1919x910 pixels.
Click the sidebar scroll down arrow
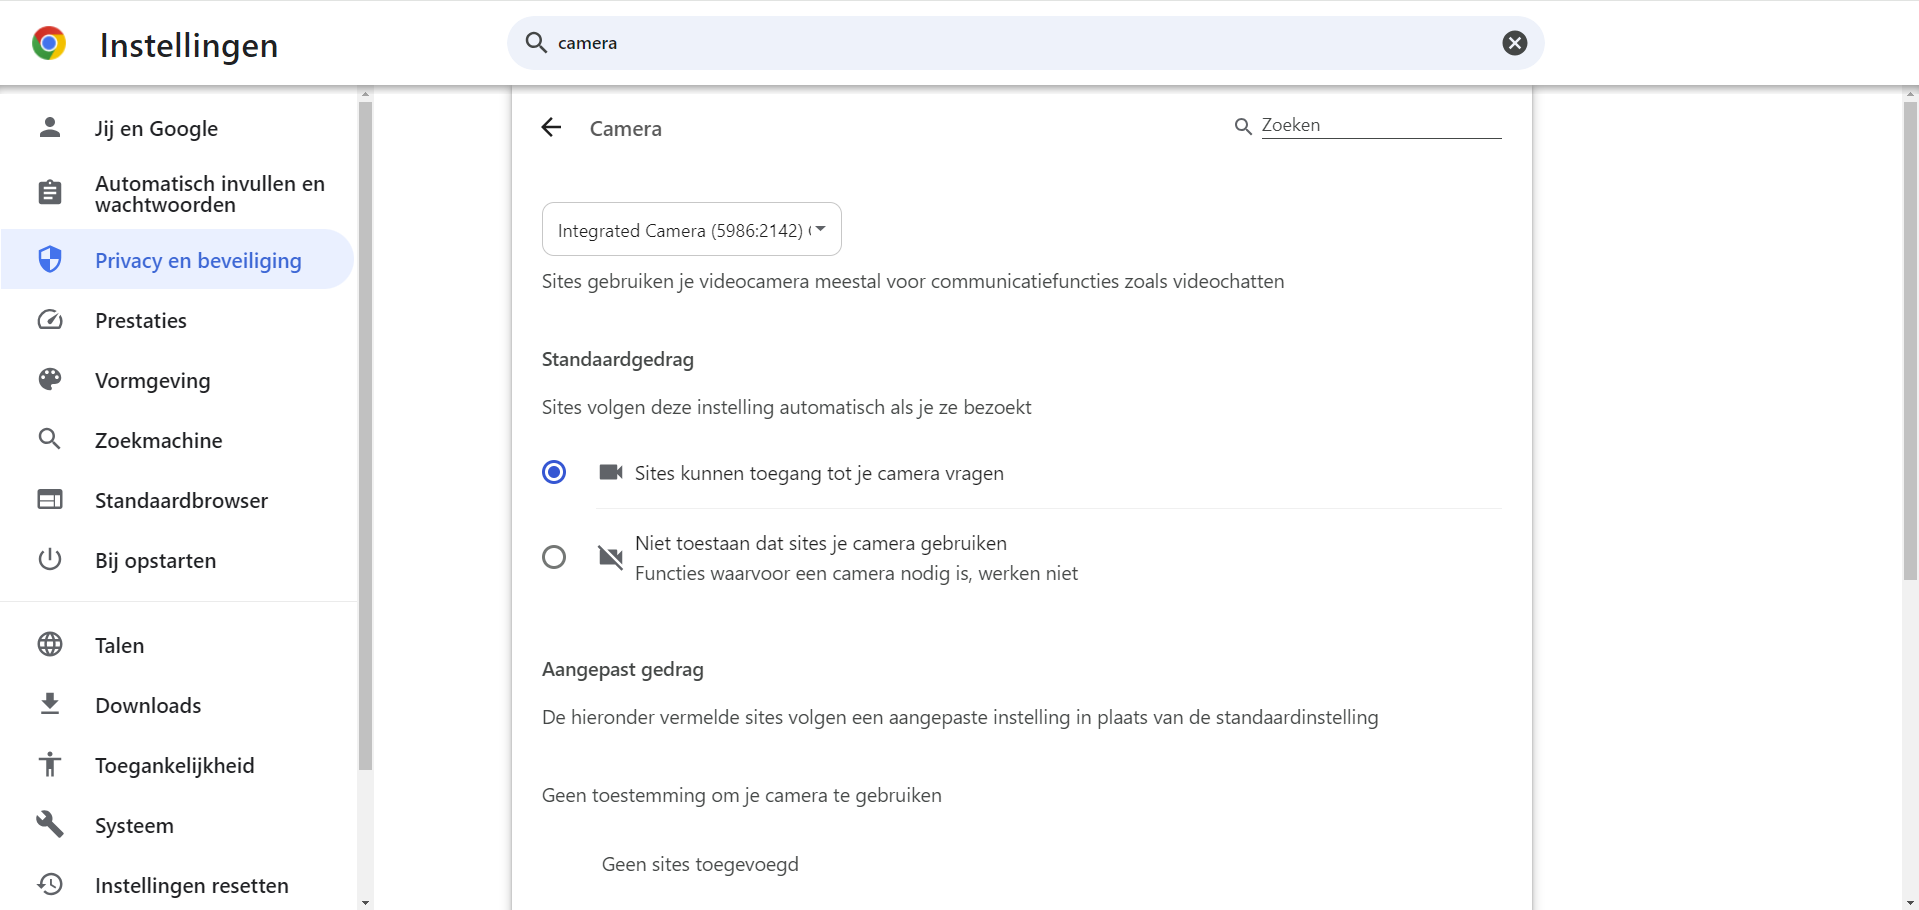coord(365,902)
